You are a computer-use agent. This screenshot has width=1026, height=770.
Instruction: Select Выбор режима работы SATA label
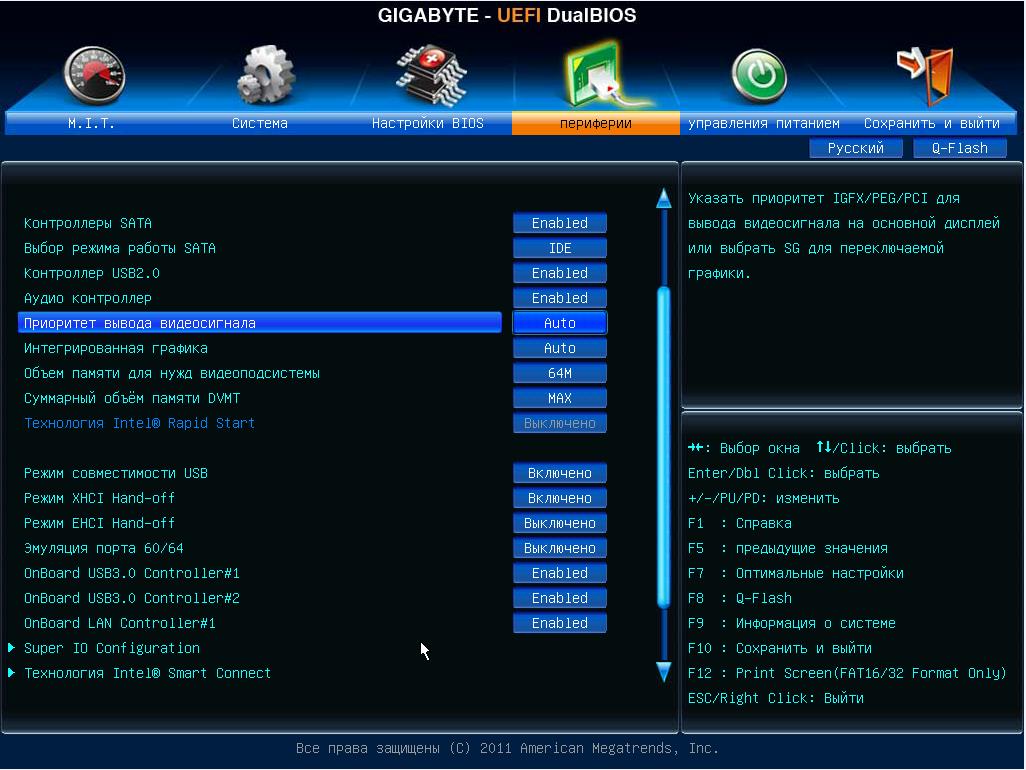[120, 248]
